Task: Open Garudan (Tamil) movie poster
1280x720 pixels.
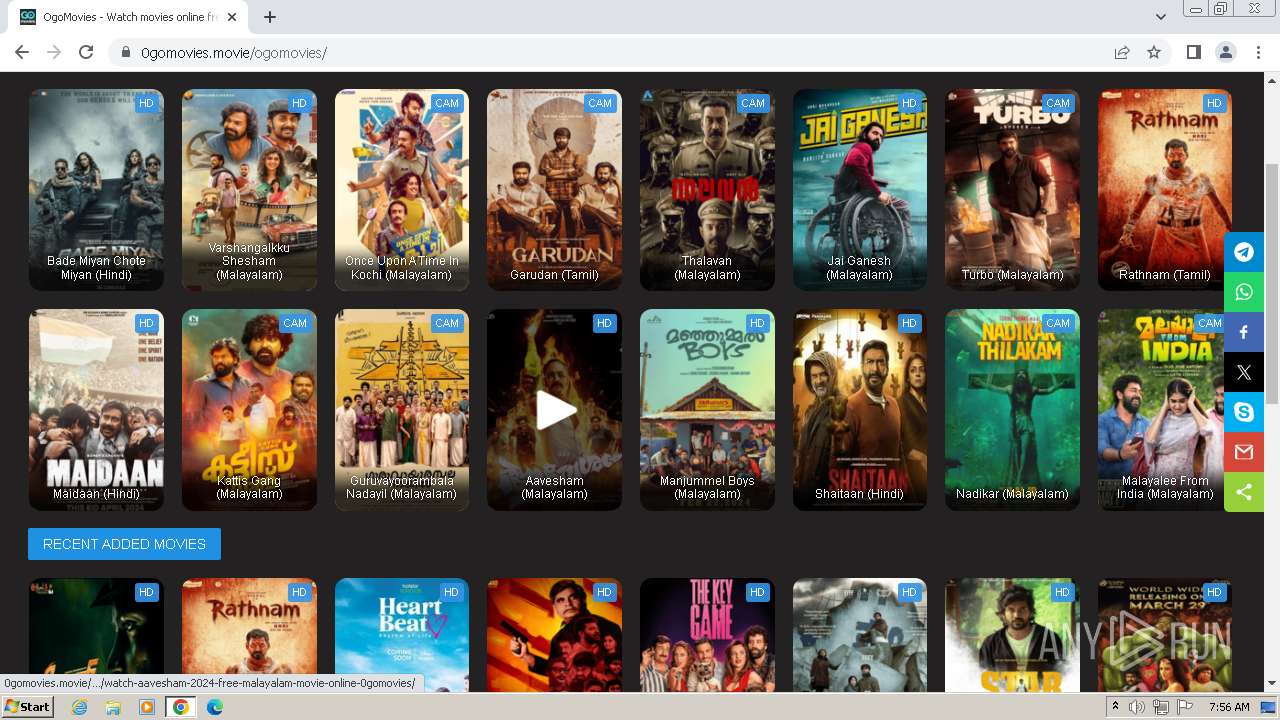Action: (554, 190)
